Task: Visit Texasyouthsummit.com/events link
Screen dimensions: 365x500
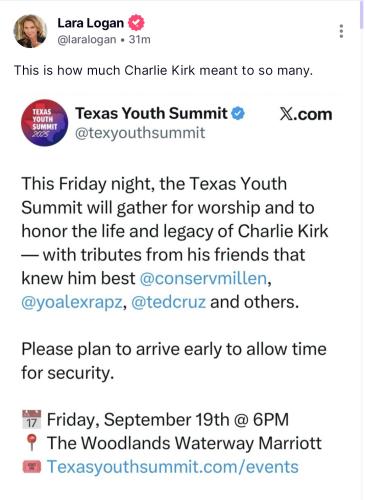Action: pyautogui.click(x=172, y=467)
